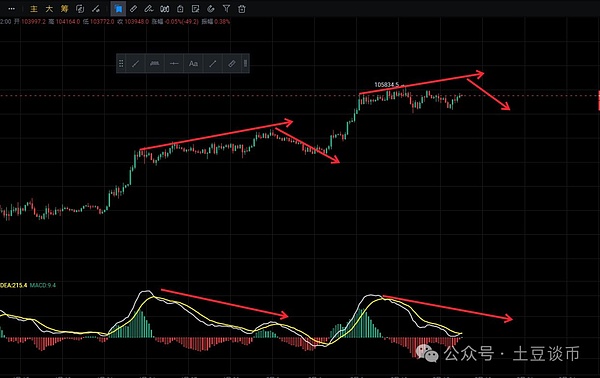Click the change value -0.05%(-49.2)
Screen dimensions: 600x378
(181, 22)
